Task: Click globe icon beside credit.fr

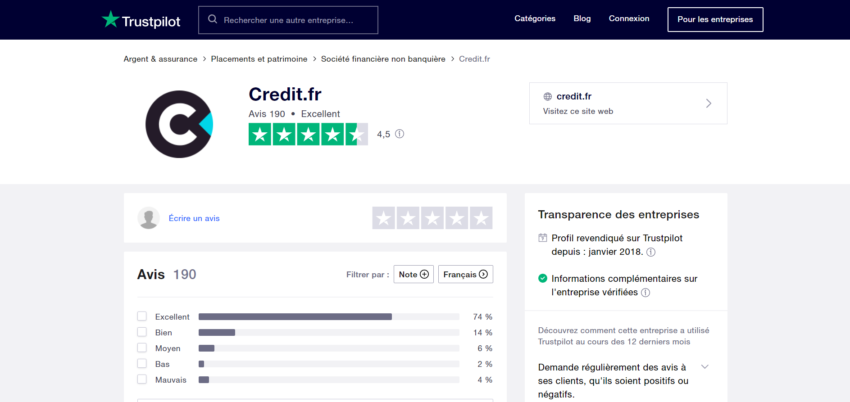Action: click(548, 96)
